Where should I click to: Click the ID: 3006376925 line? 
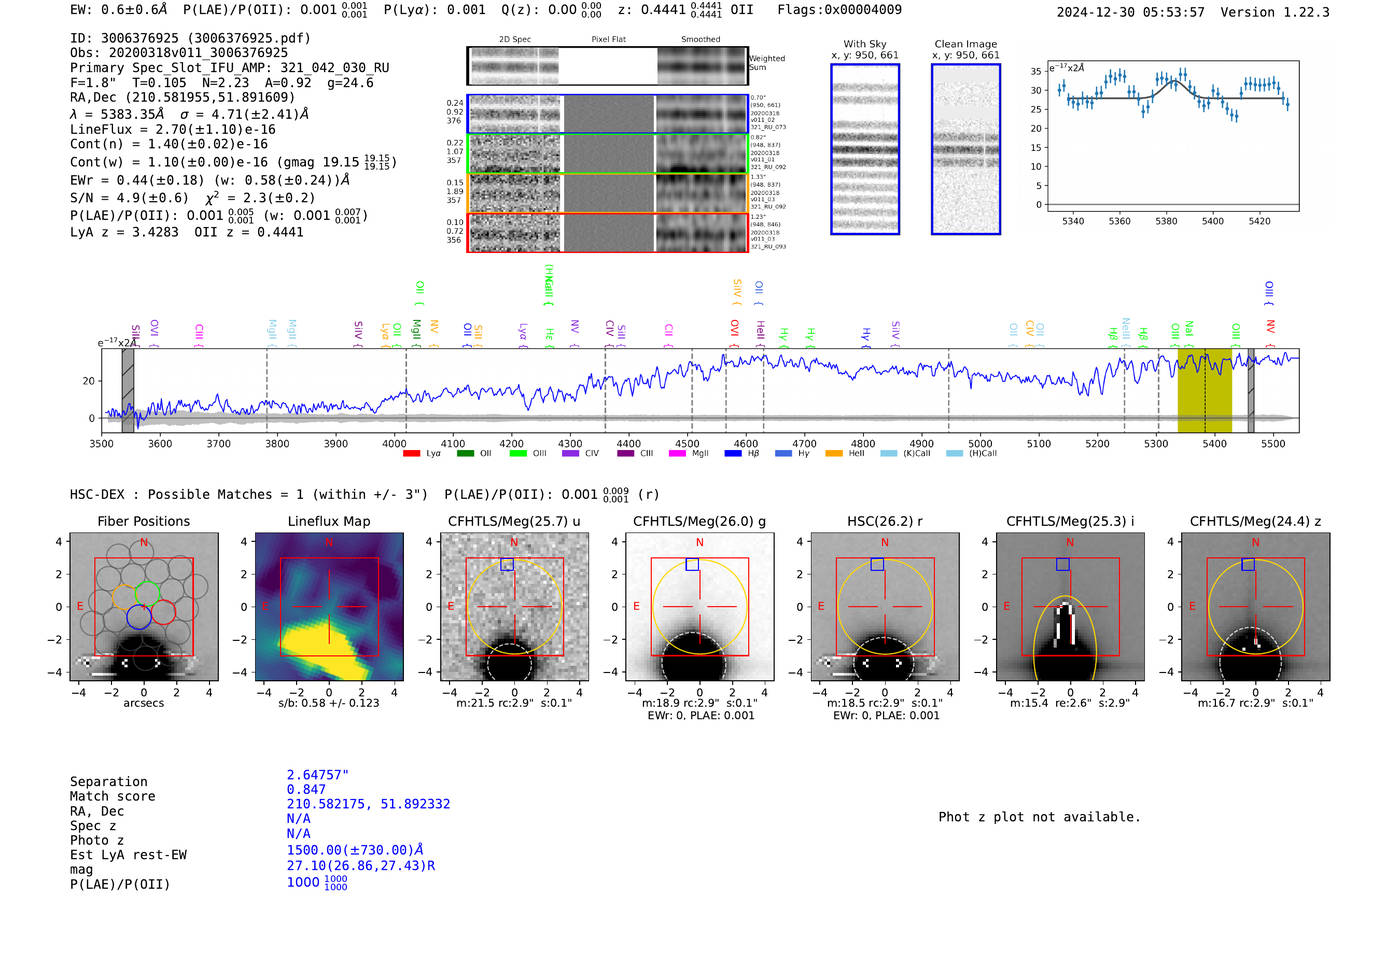(x=190, y=38)
